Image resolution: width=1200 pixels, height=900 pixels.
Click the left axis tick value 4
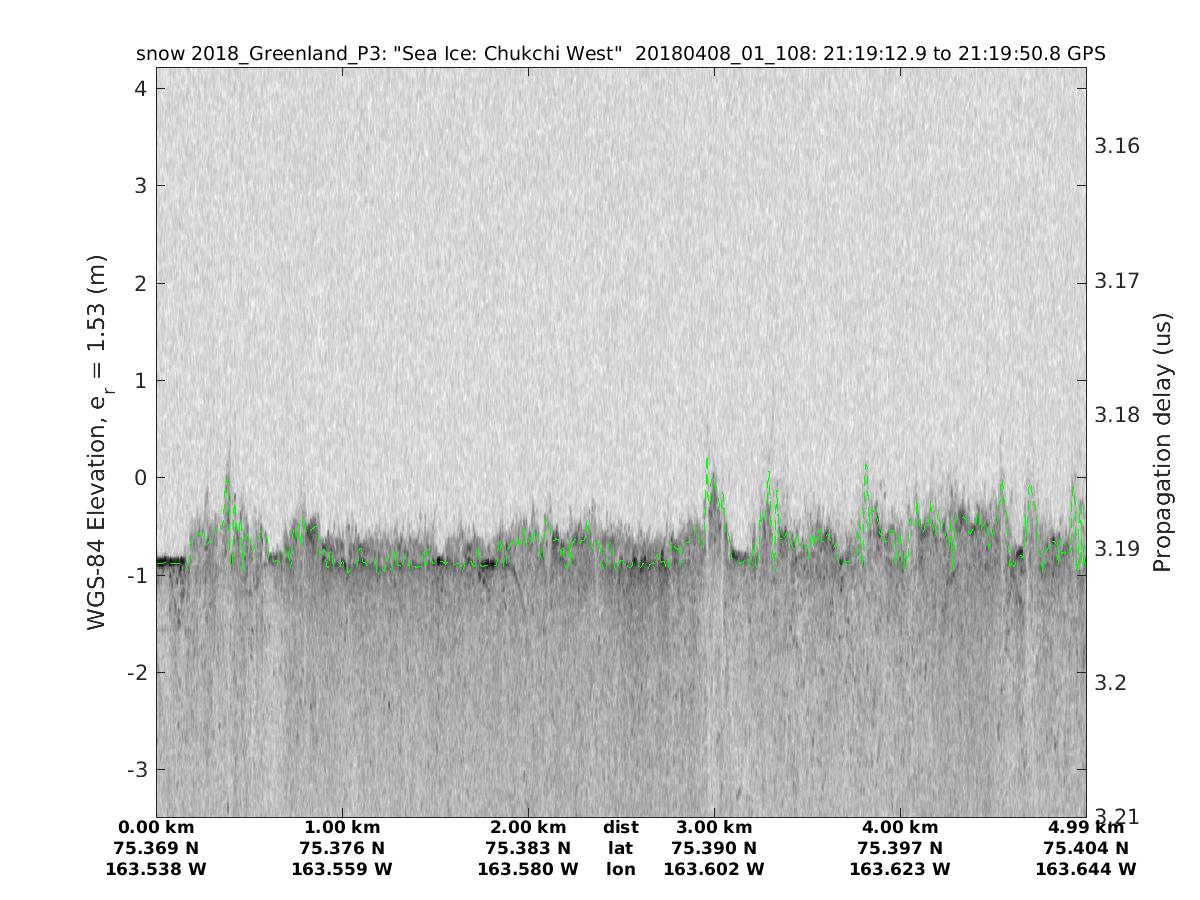[141, 88]
